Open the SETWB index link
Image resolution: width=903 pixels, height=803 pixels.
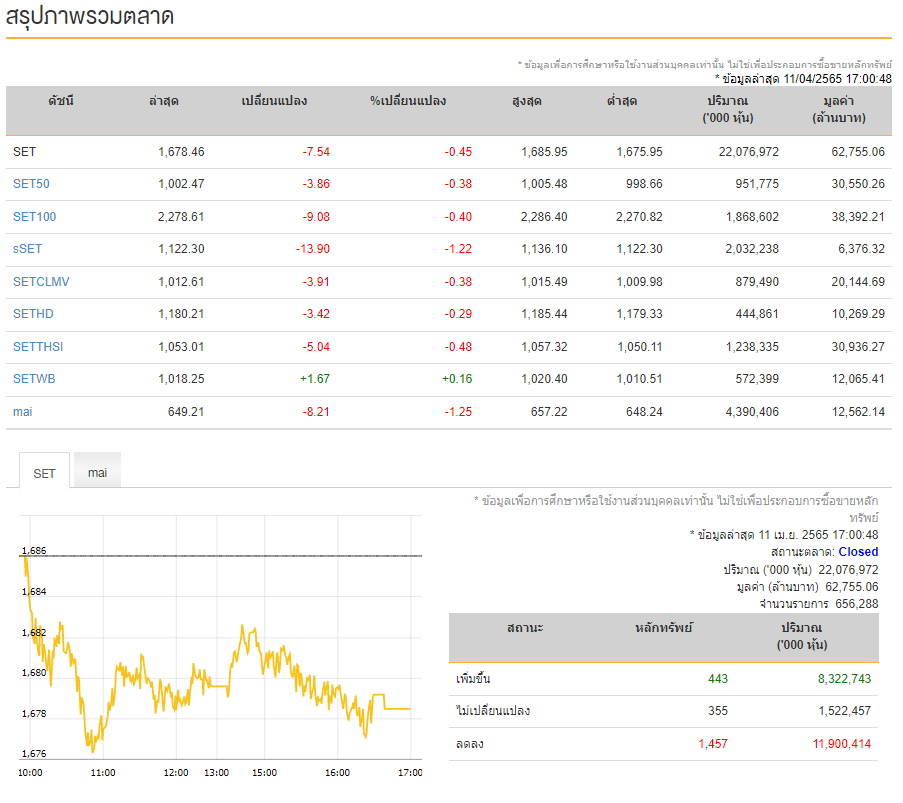(34, 379)
